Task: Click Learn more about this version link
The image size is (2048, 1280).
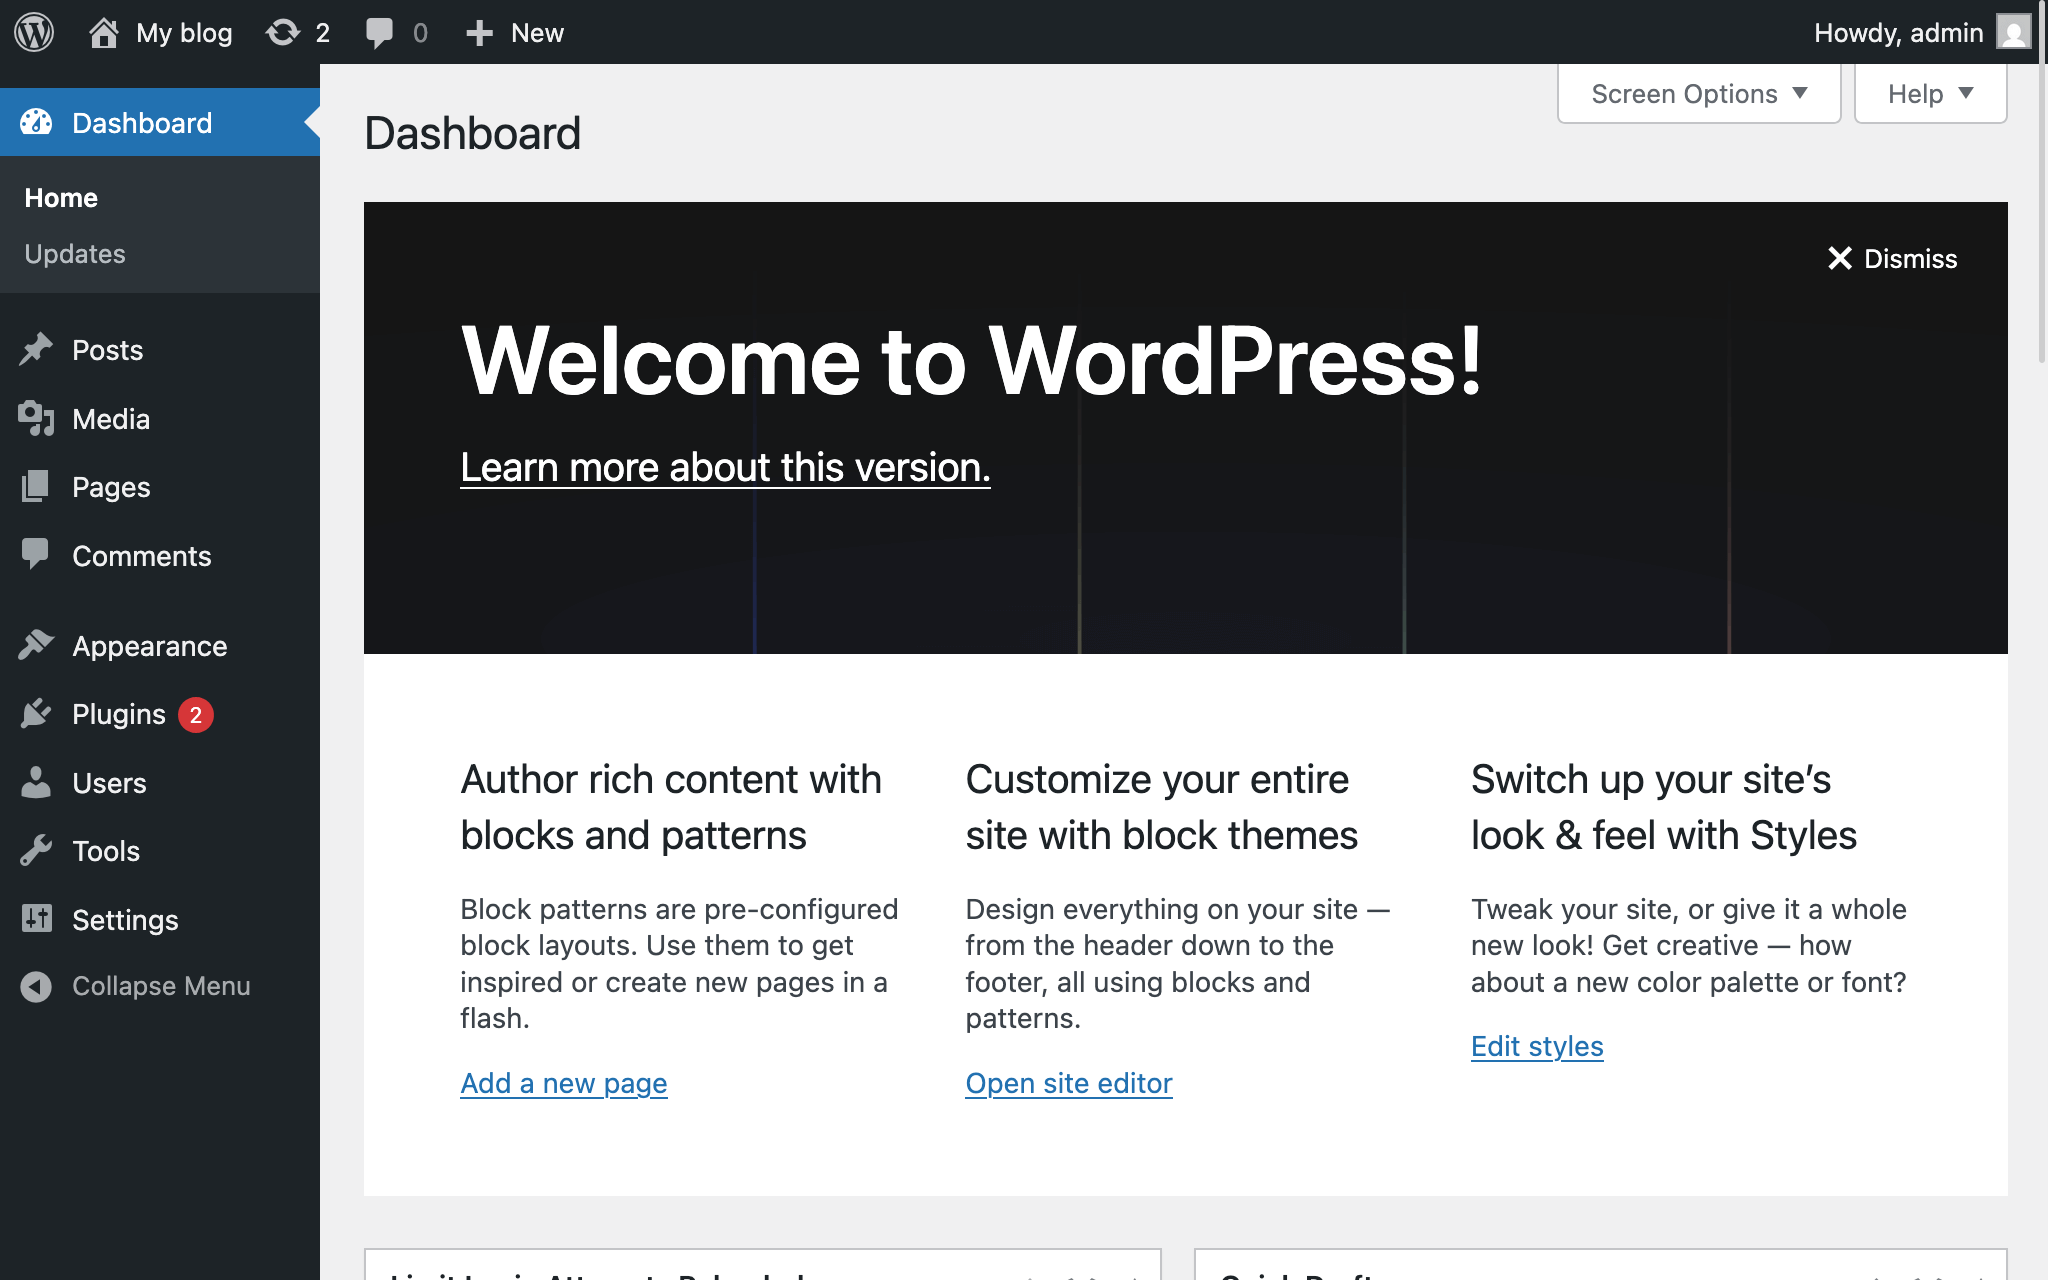Action: [725, 468]
